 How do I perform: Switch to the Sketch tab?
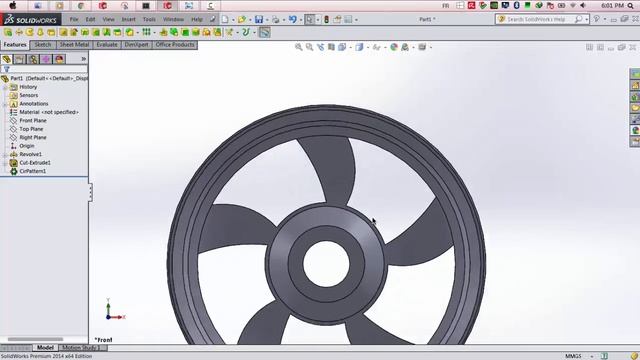(x=43, y=45)
